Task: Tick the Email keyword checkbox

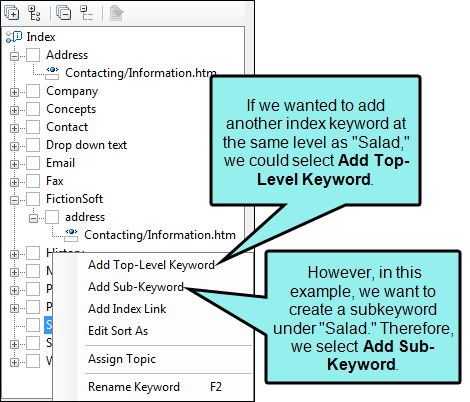Action: (33, 163)
